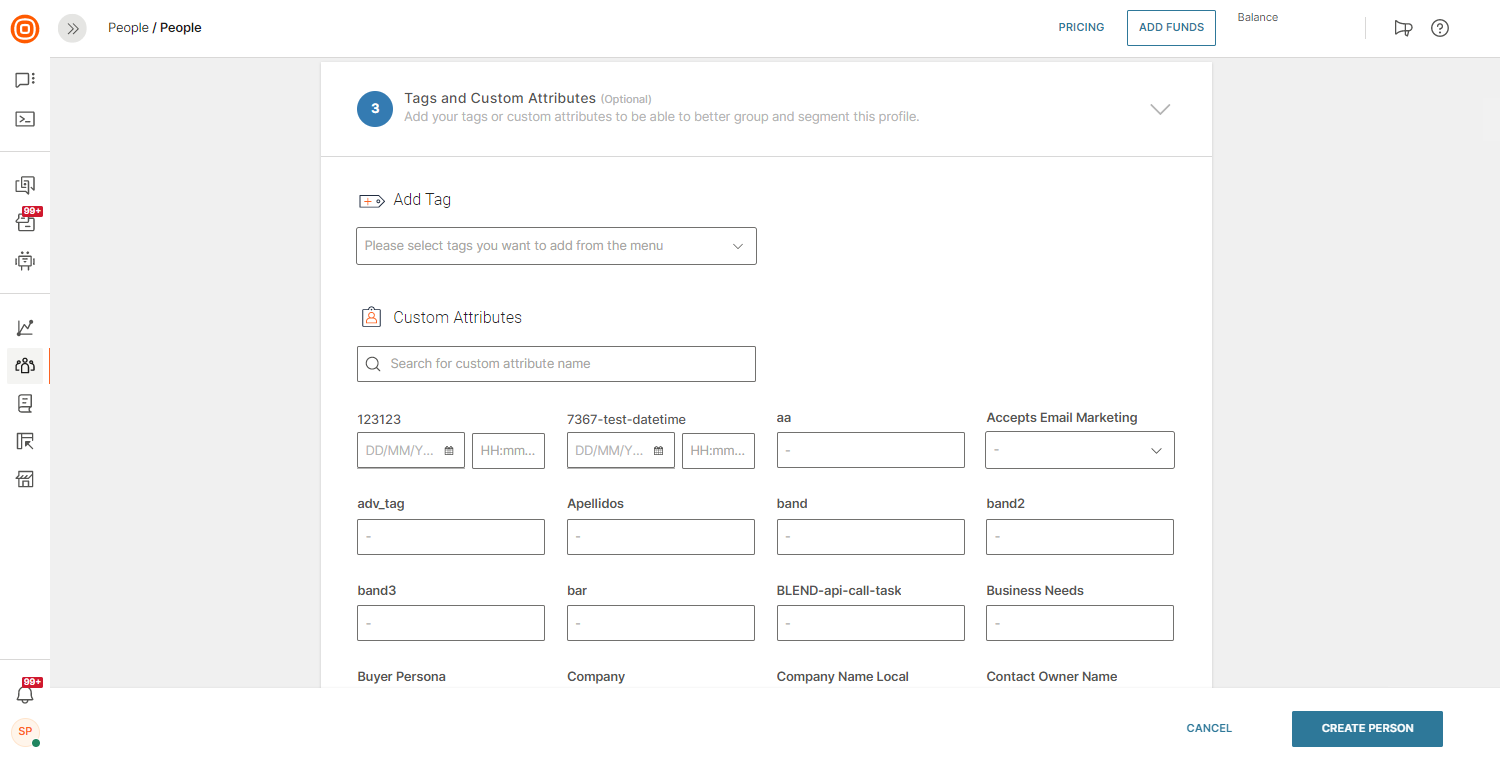Open the help question mark icon
1500x766 pixels.
pyautogui.click(x=1439, y=28)
